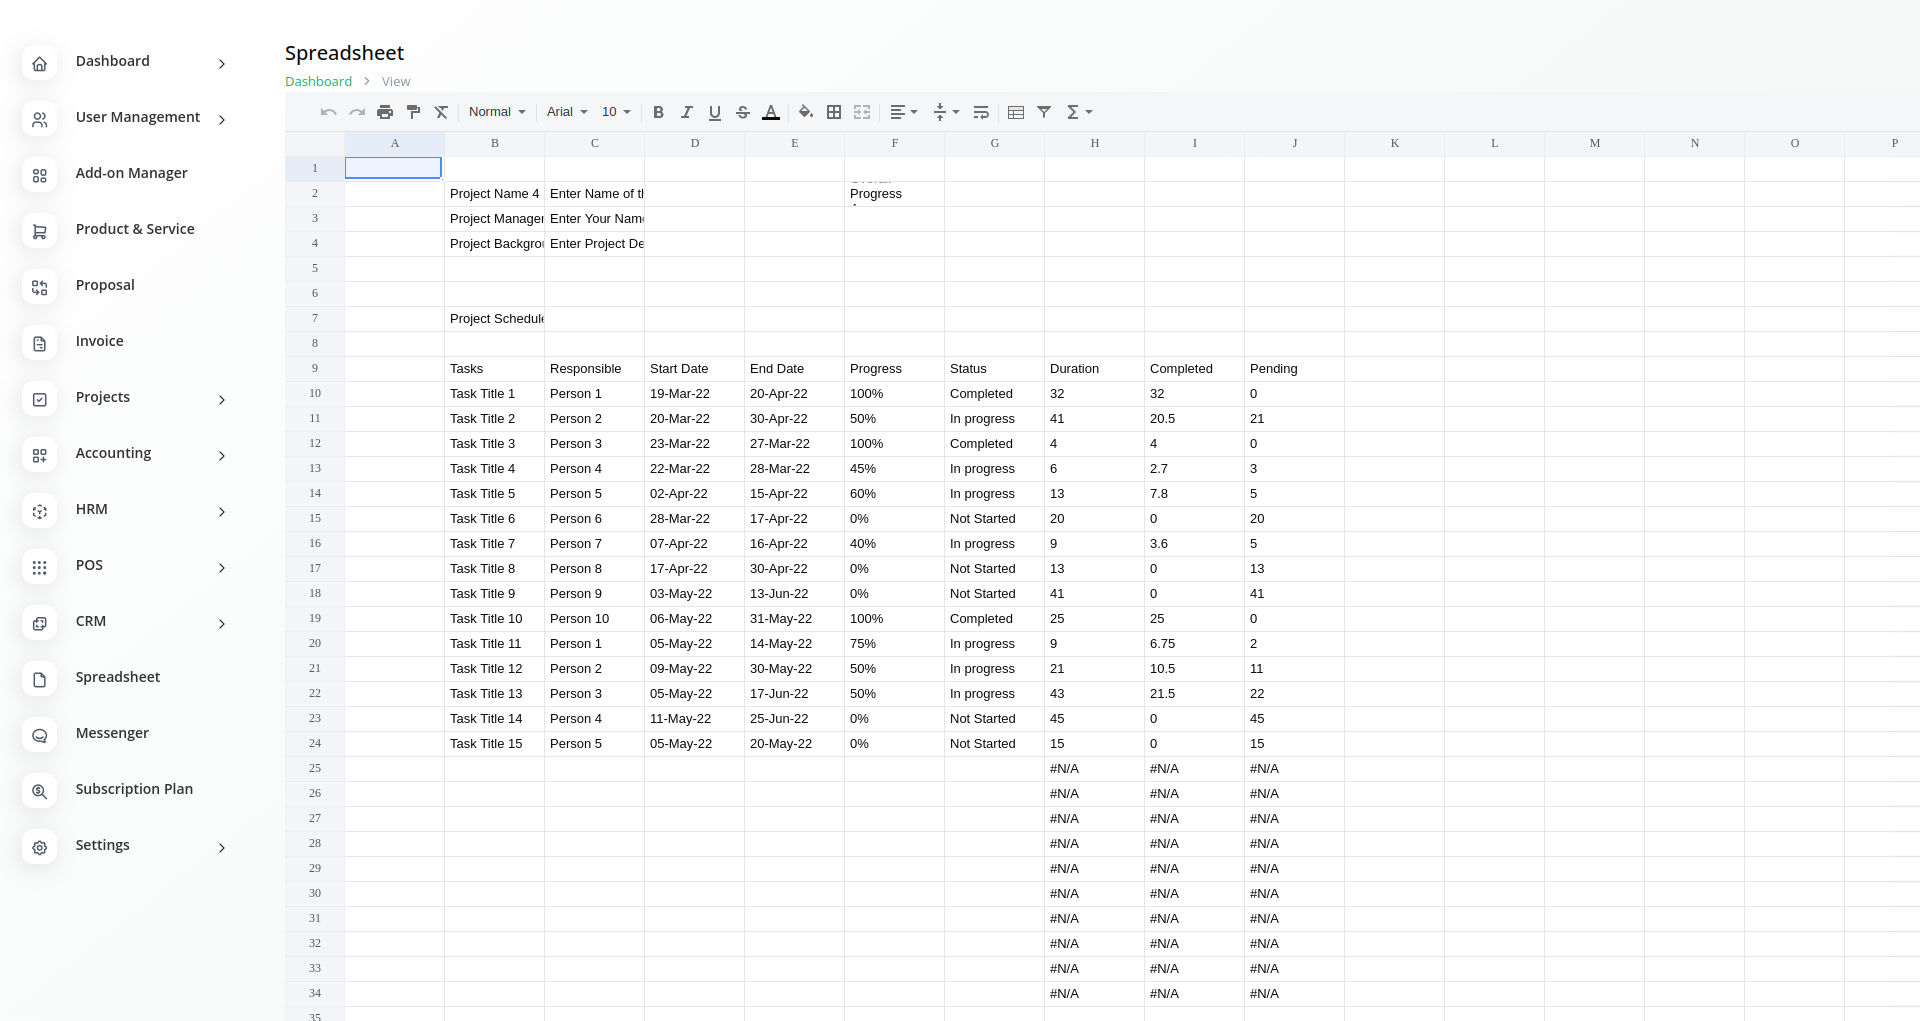This screenshot has height=1021, width=1920.
Task: Choose the text color tool
Action: 771,112
